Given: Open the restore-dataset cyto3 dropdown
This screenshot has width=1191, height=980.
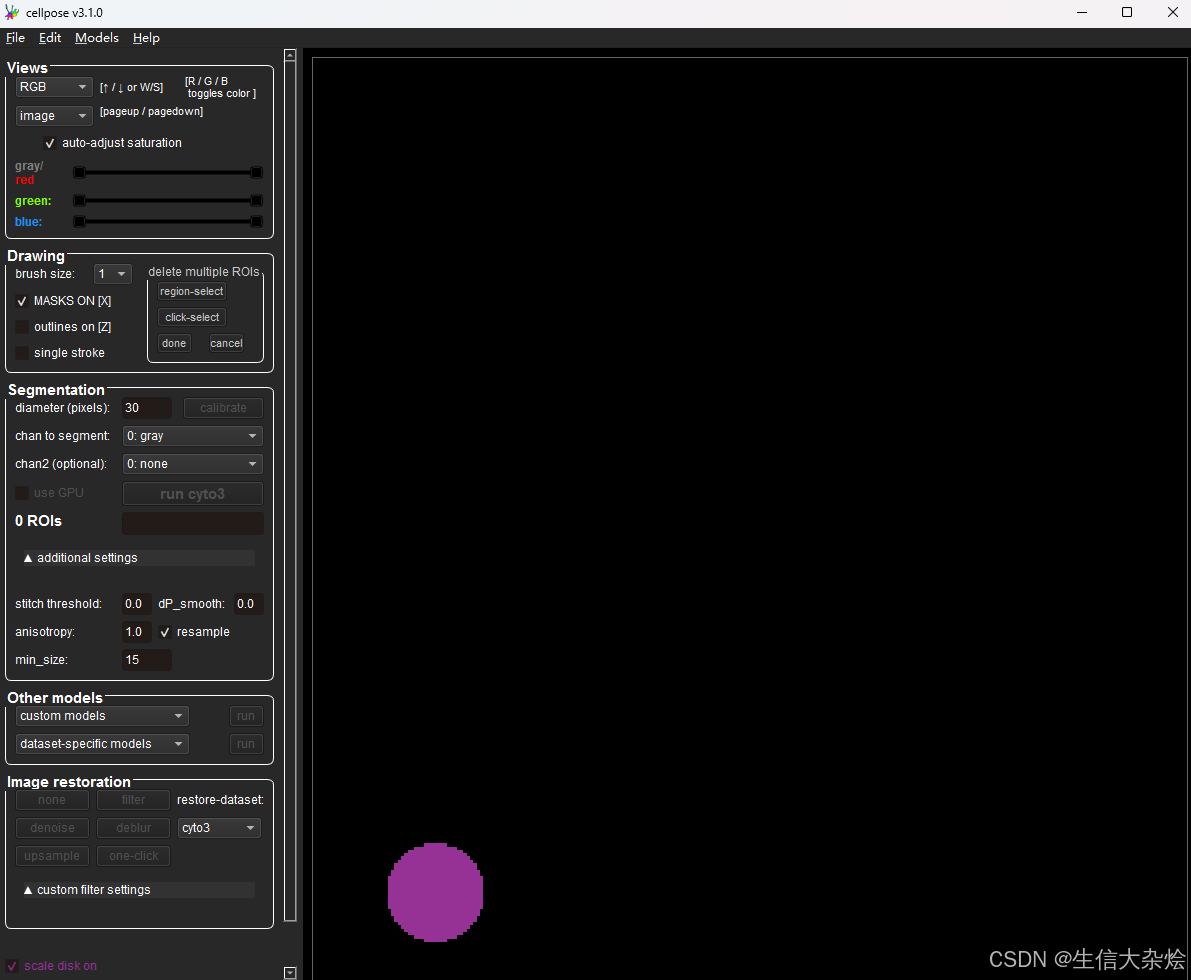Looking at the screenshot, I should [220, 828].
